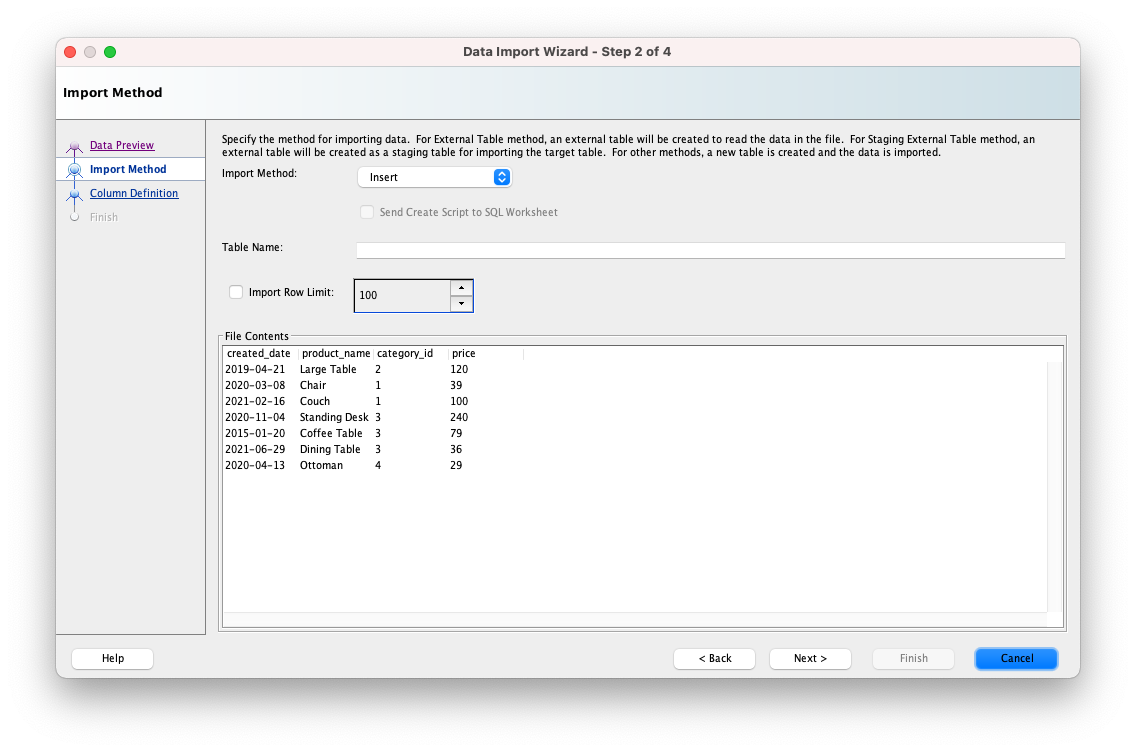Viewport: 1136px width, 752px height.
Task: Open the Column Definition step link
Action: [134, 194]
